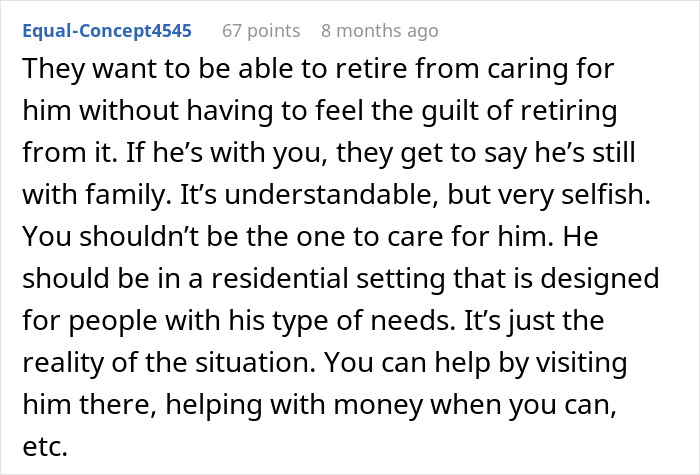Click the final word 'etc.' in the comment

[x=45, y=446]
